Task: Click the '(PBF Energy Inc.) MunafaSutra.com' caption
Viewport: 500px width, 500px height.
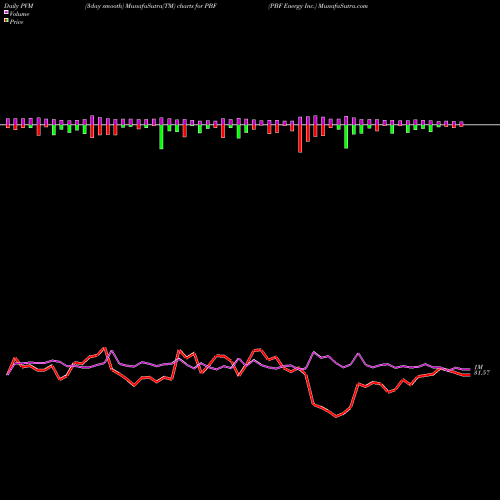Action: 318,6
